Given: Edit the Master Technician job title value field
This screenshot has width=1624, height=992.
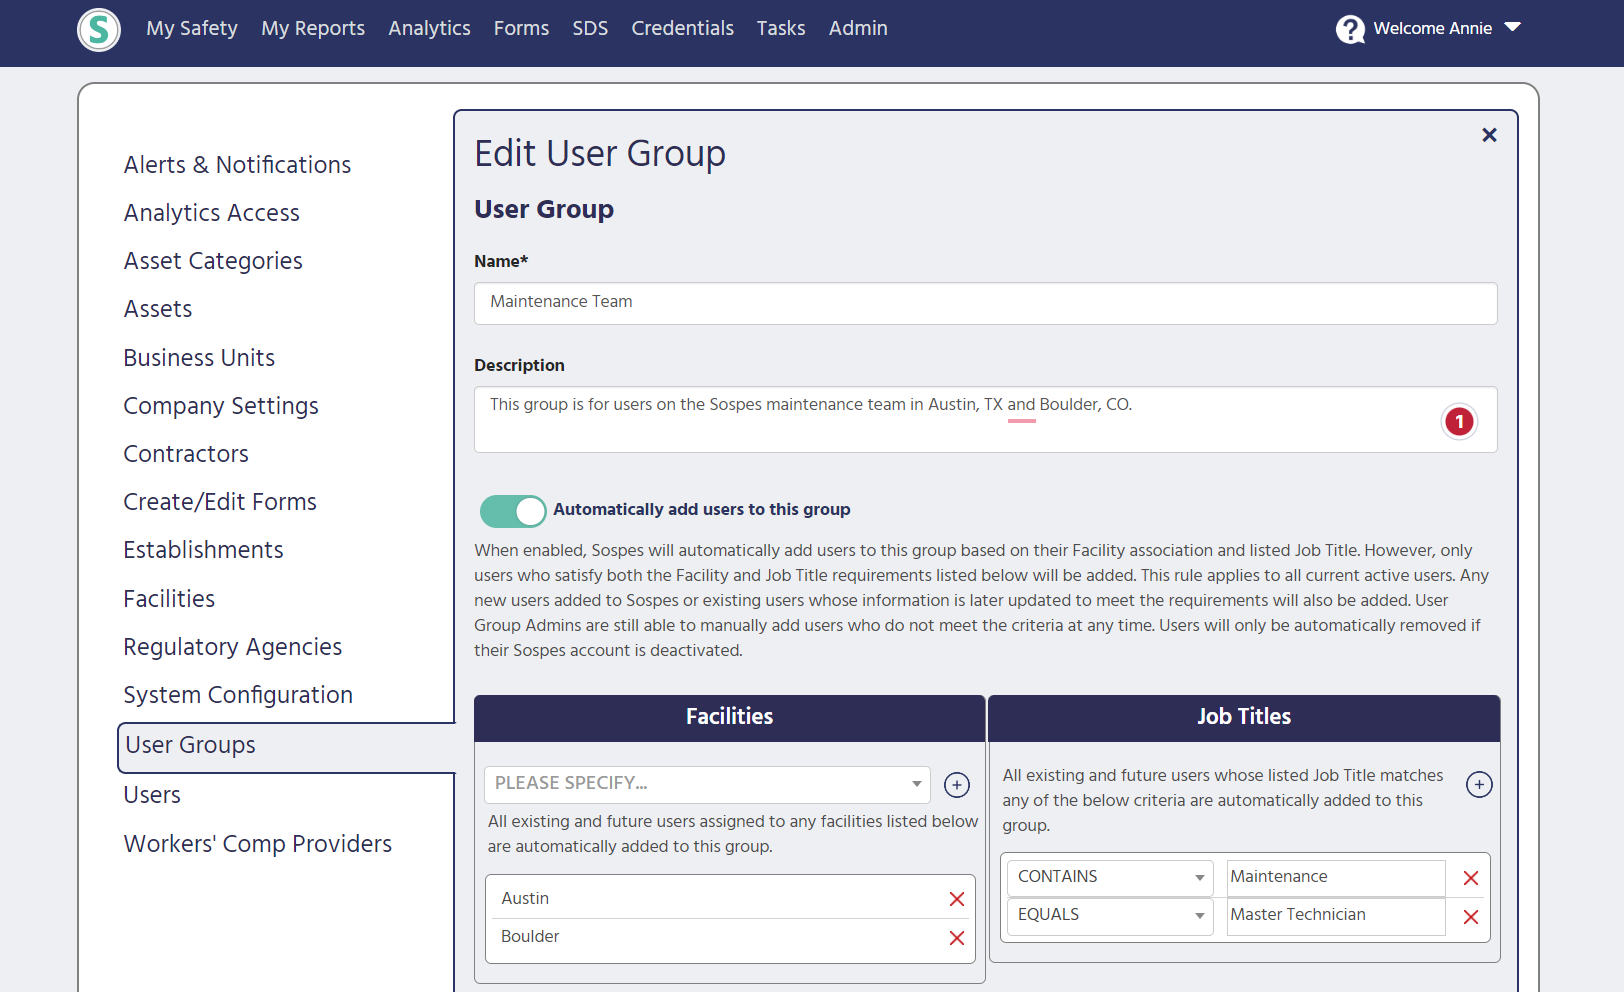Looking at the screenshot, I should [x=1336, y=916].
